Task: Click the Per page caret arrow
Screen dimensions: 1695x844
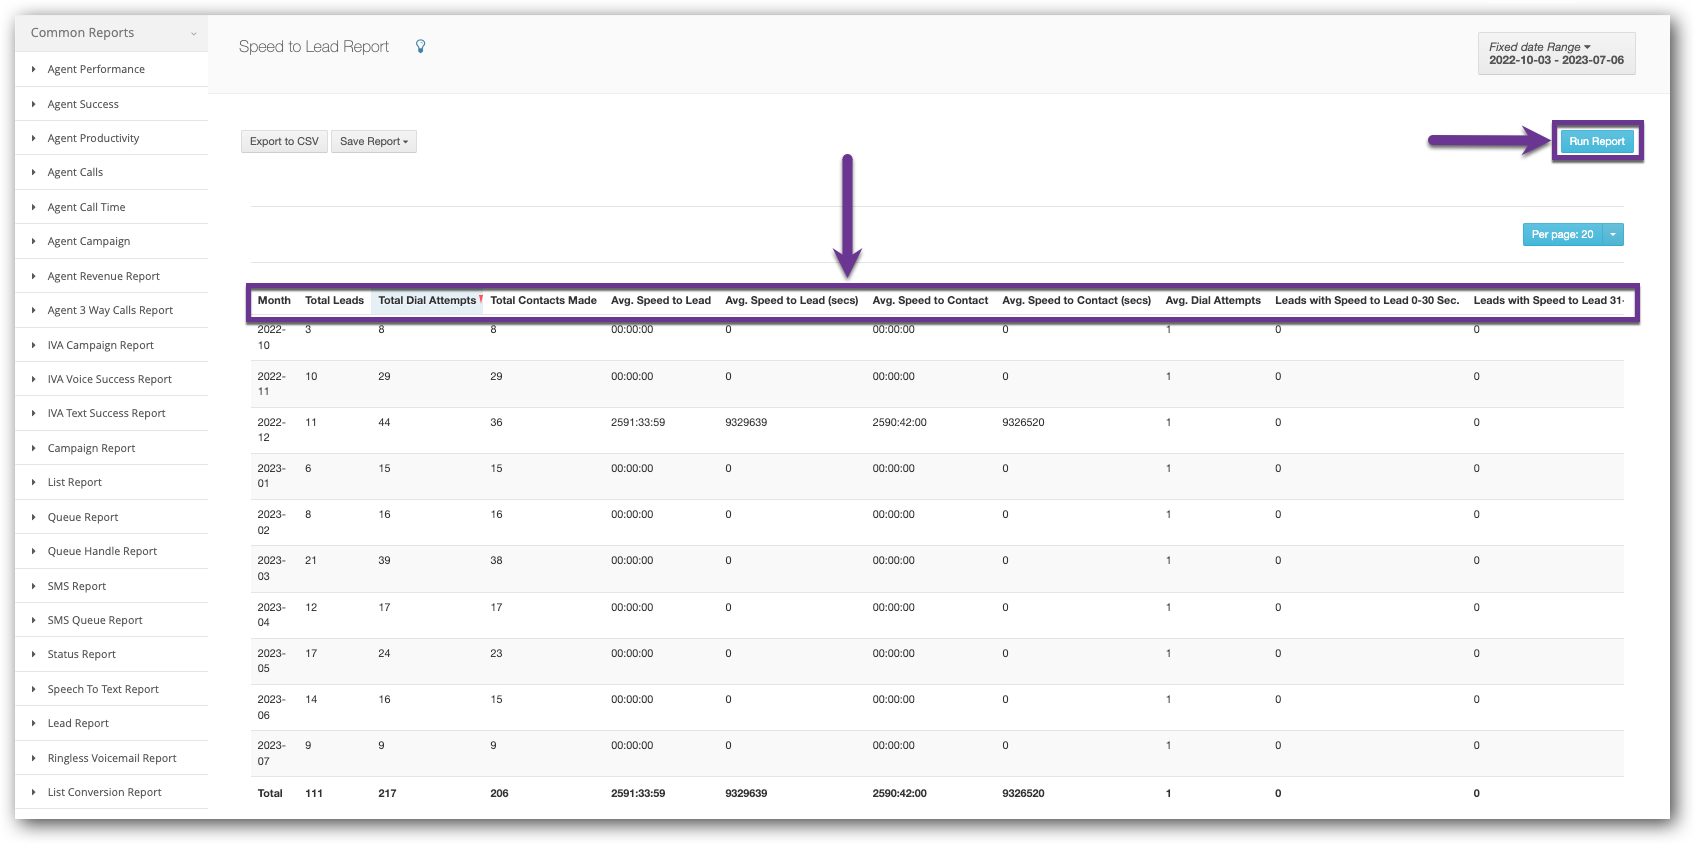Action: point(1613,235)
